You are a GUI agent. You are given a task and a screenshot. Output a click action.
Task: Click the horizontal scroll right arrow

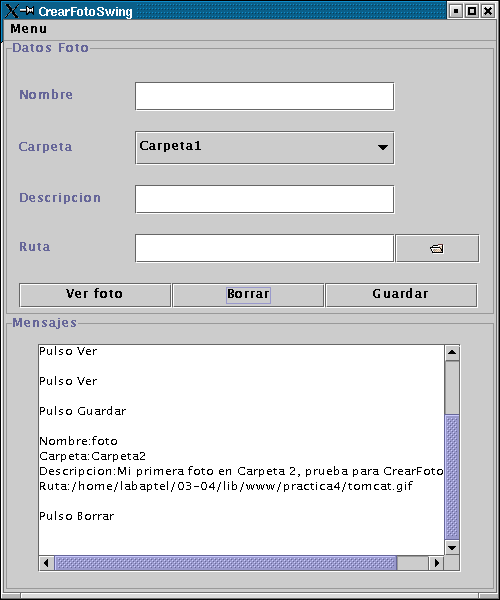436,563
